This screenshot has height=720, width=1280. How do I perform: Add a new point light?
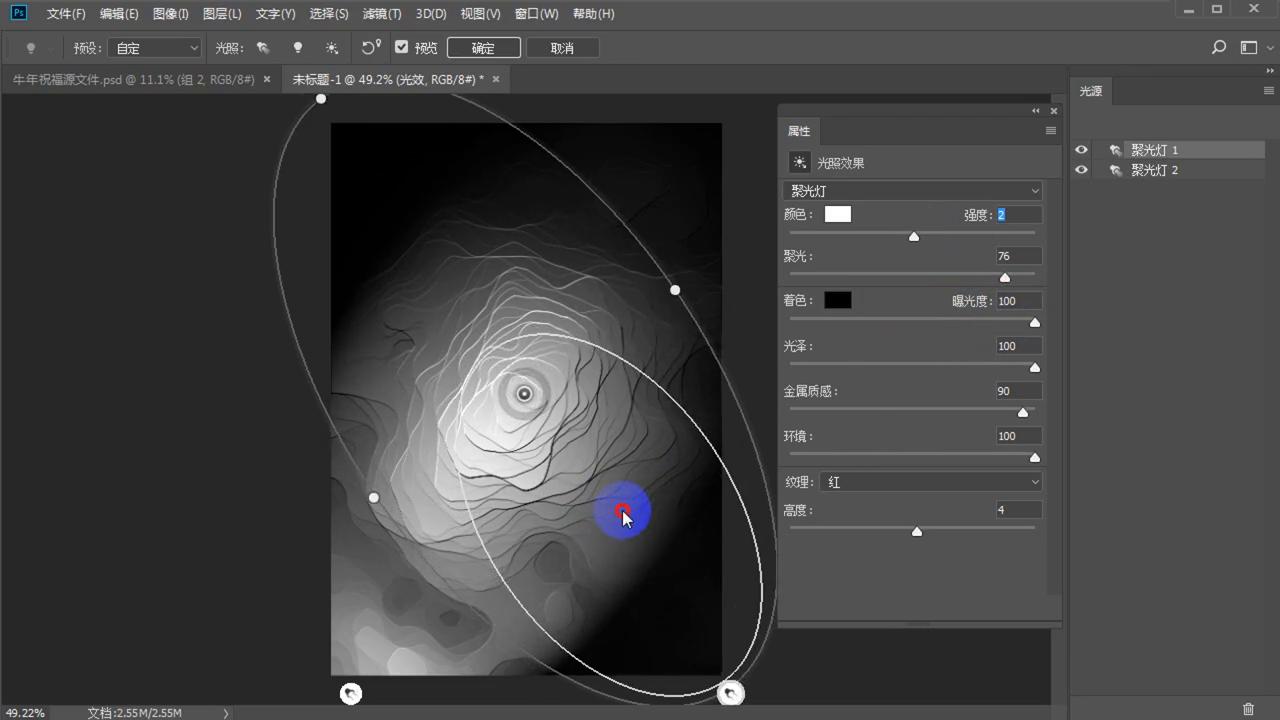pyautogui.click(x=297, y=48)
